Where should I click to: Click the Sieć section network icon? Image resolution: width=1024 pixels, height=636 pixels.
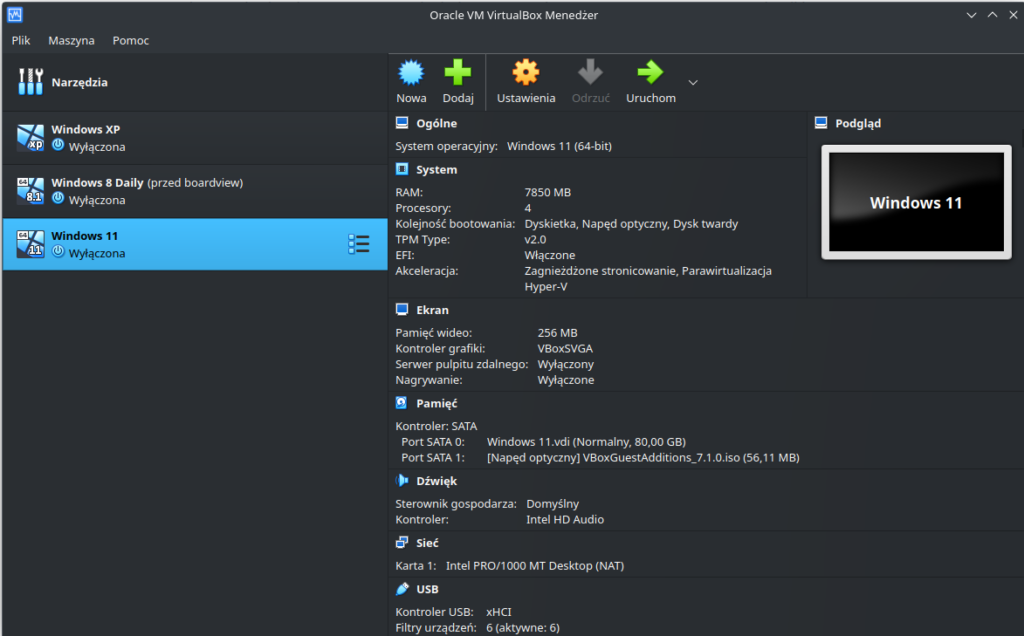402,542
